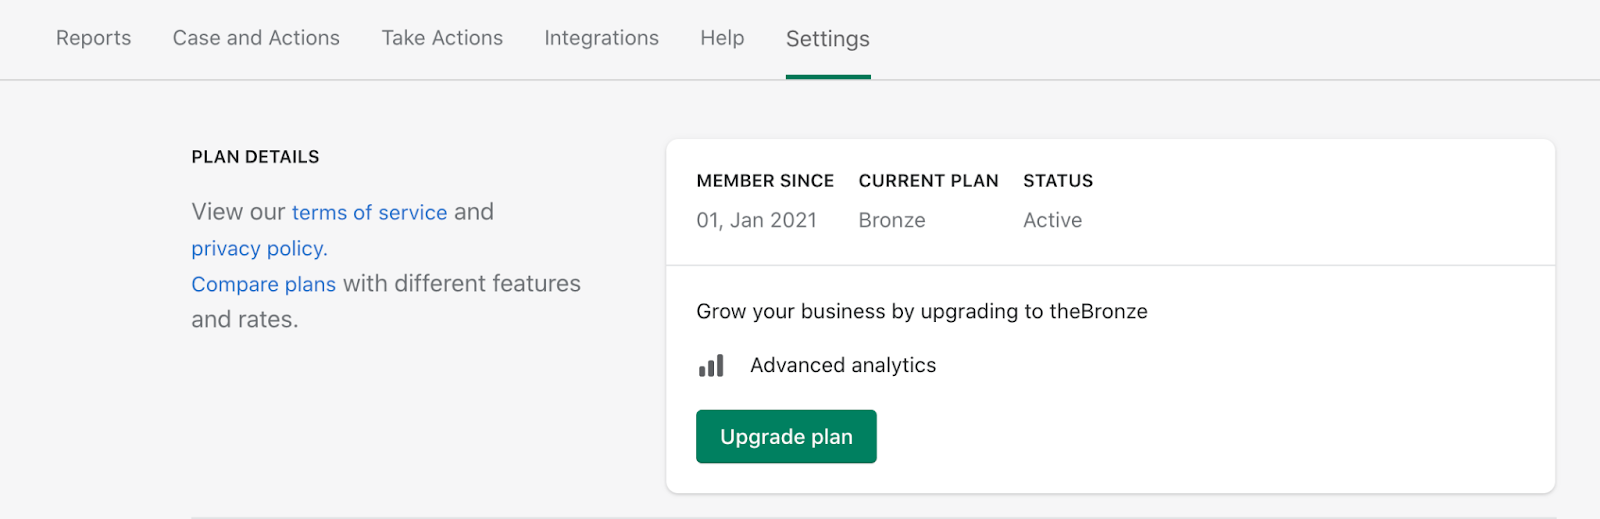Click the Bronze current plan value
This screenshot has width=1600, height=519.
[x=892, y=220]
